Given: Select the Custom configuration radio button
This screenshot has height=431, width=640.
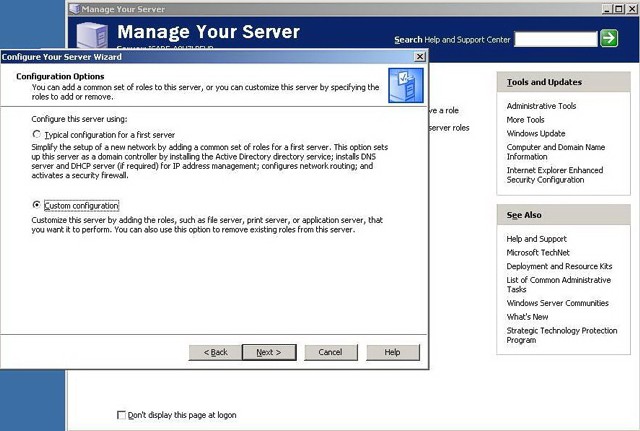Looking at the screenshot, I should pos(37,205).
